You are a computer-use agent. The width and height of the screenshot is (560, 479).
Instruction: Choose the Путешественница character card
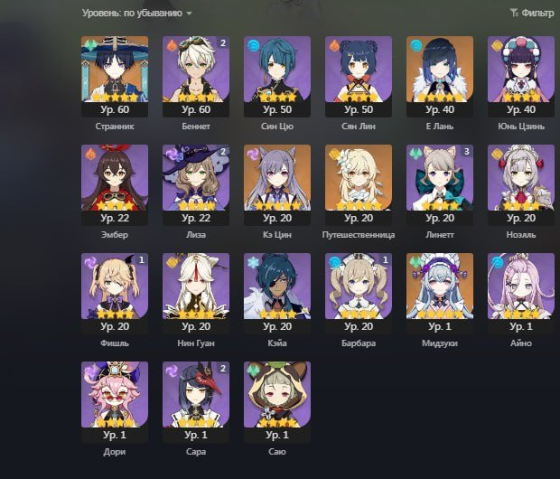tap(359, 185)
